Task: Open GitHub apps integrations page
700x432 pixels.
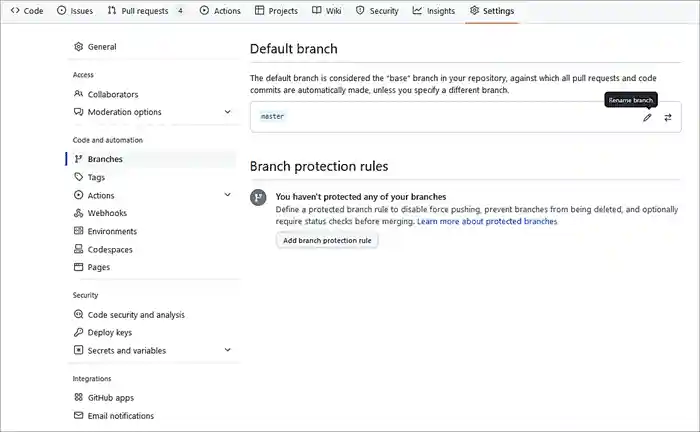Action: click(x=110, y=397)
